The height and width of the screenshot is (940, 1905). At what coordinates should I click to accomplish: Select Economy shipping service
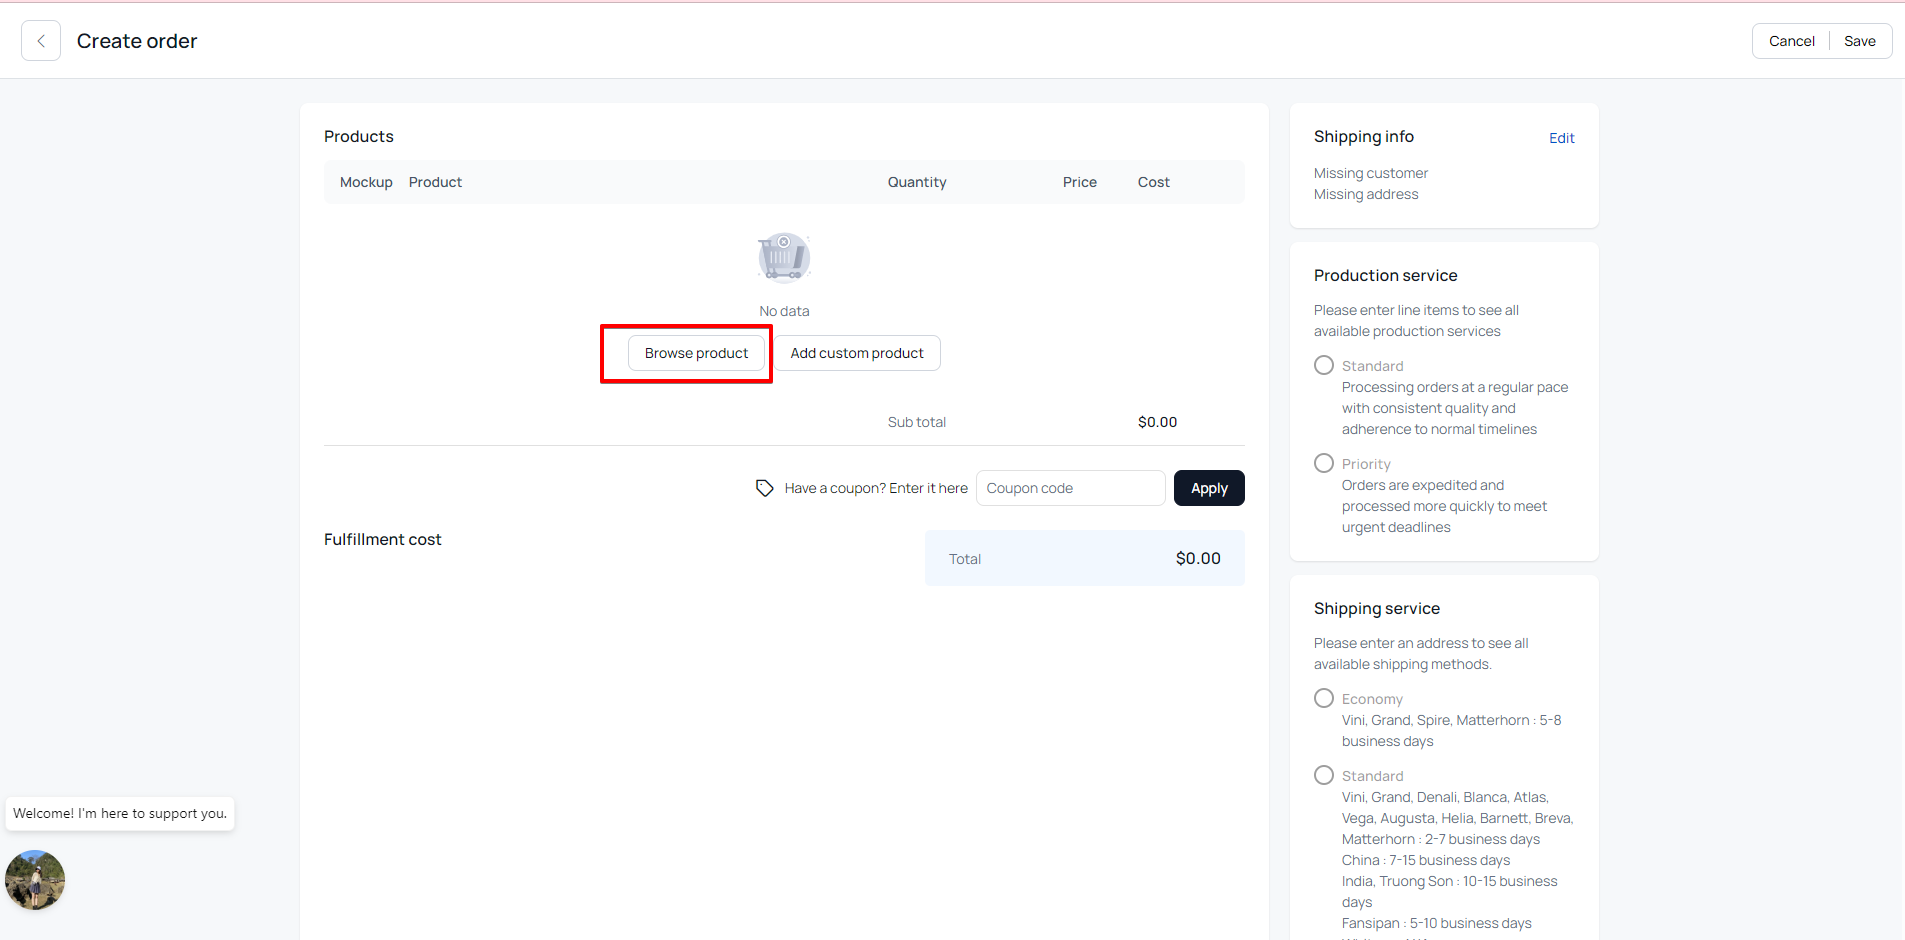pyautogui.click(x=1324, y=699)
